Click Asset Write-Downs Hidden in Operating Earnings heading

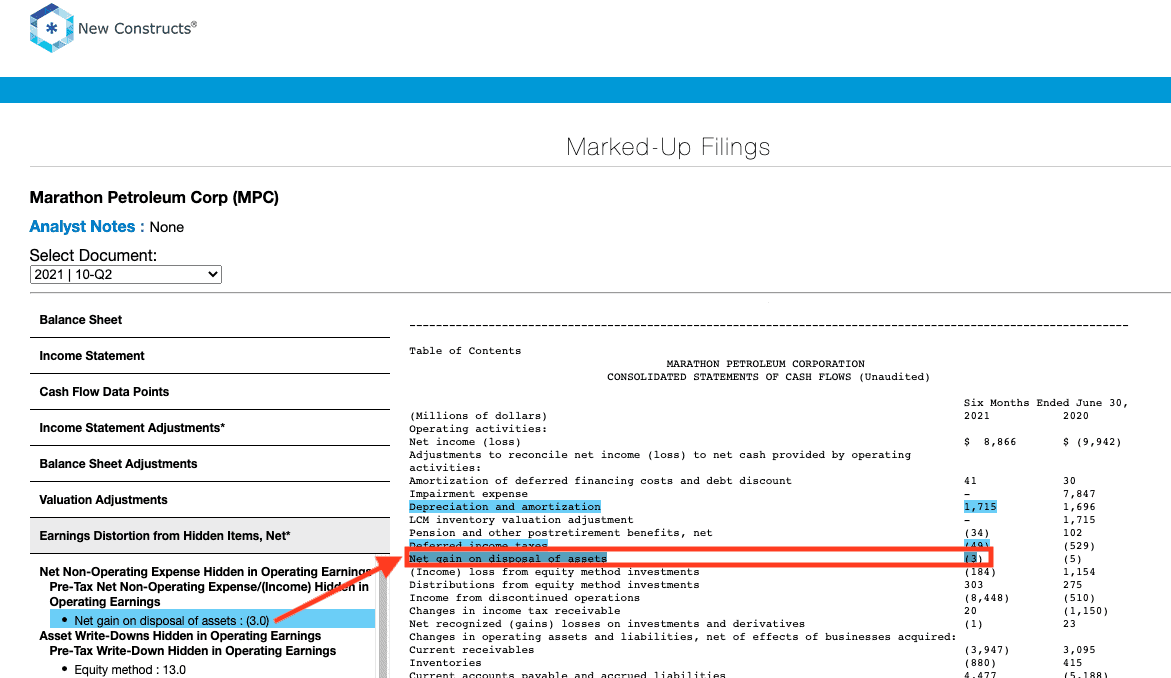pyautogui.click(x=180, y=636)
